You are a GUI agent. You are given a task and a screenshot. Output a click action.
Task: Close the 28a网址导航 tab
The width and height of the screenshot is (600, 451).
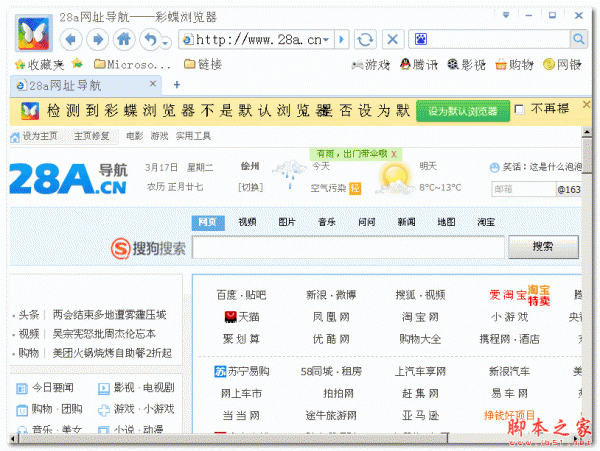point(153,83)
